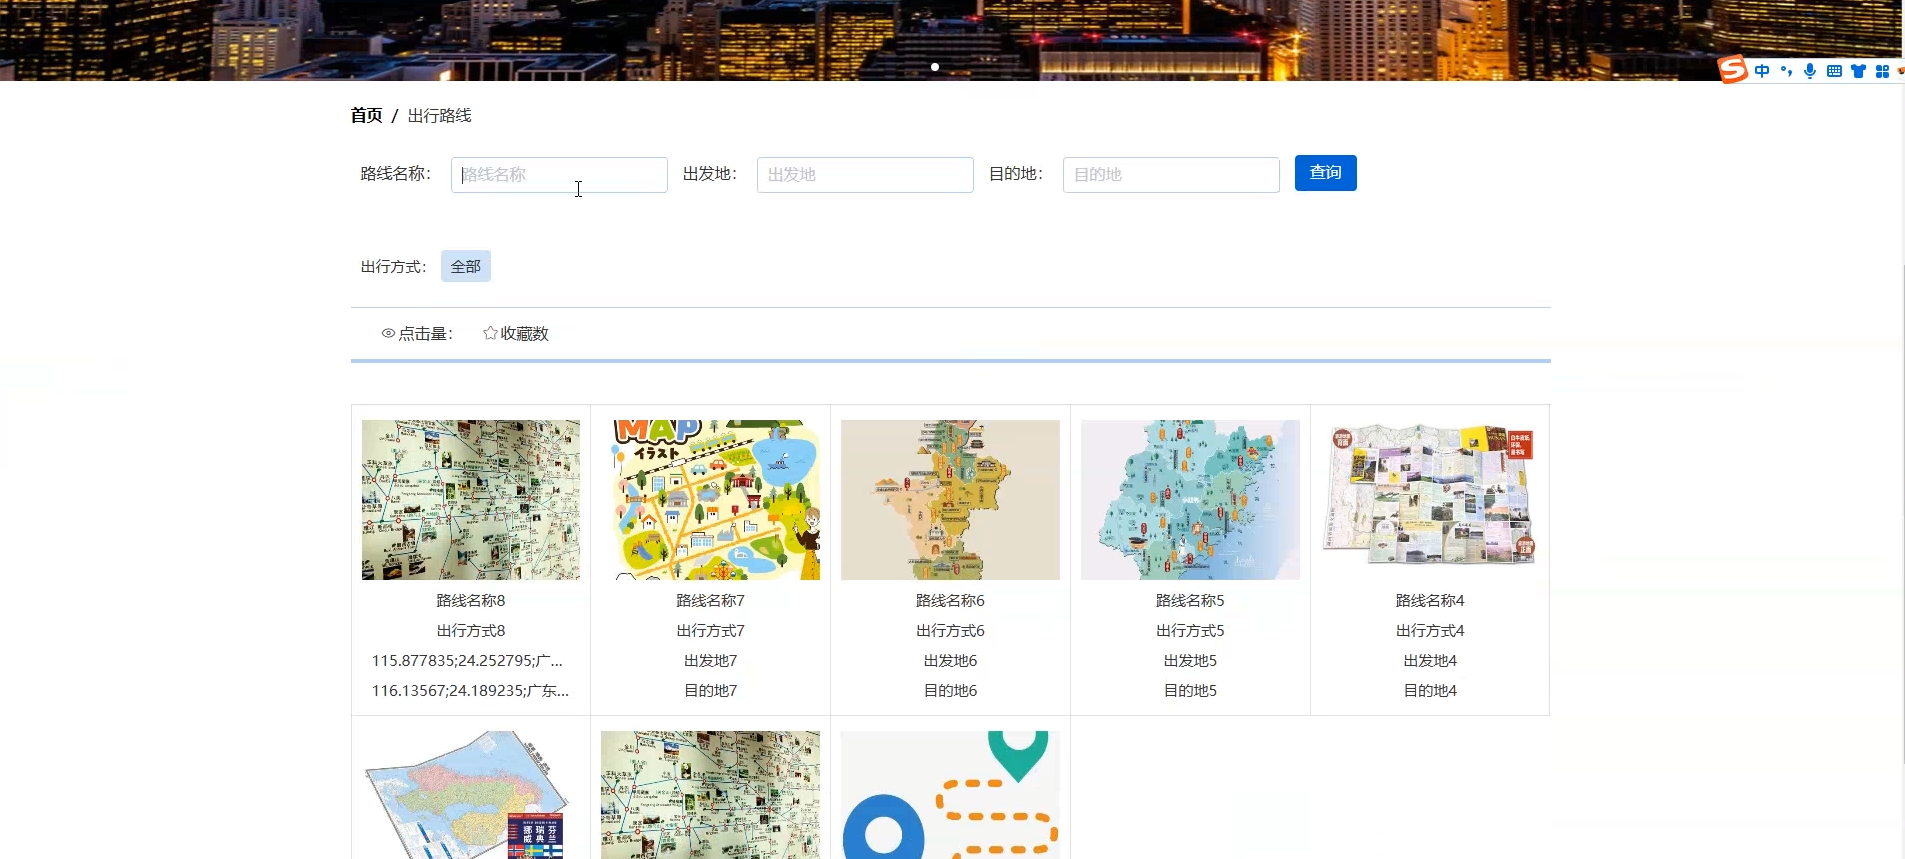The height and width of the screenshot is (859, 1905).
Task: Click 出发地5 text
Action: click(1190, 661)
